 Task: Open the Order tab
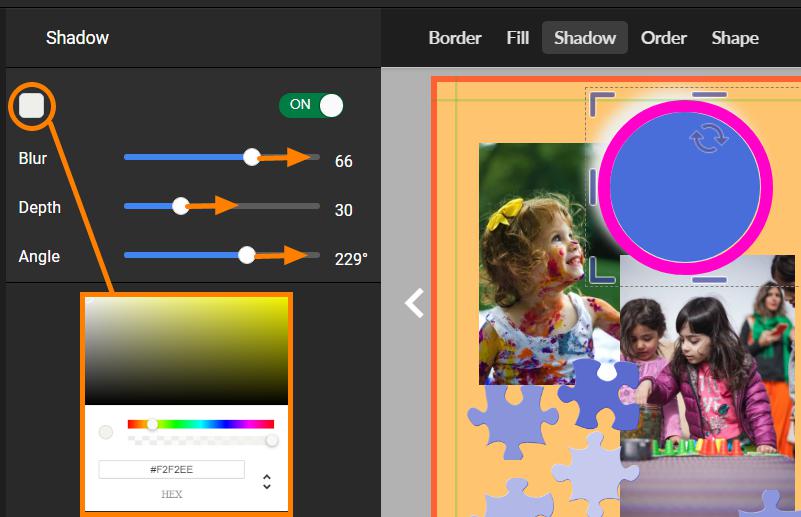click(x=664, y=38)
